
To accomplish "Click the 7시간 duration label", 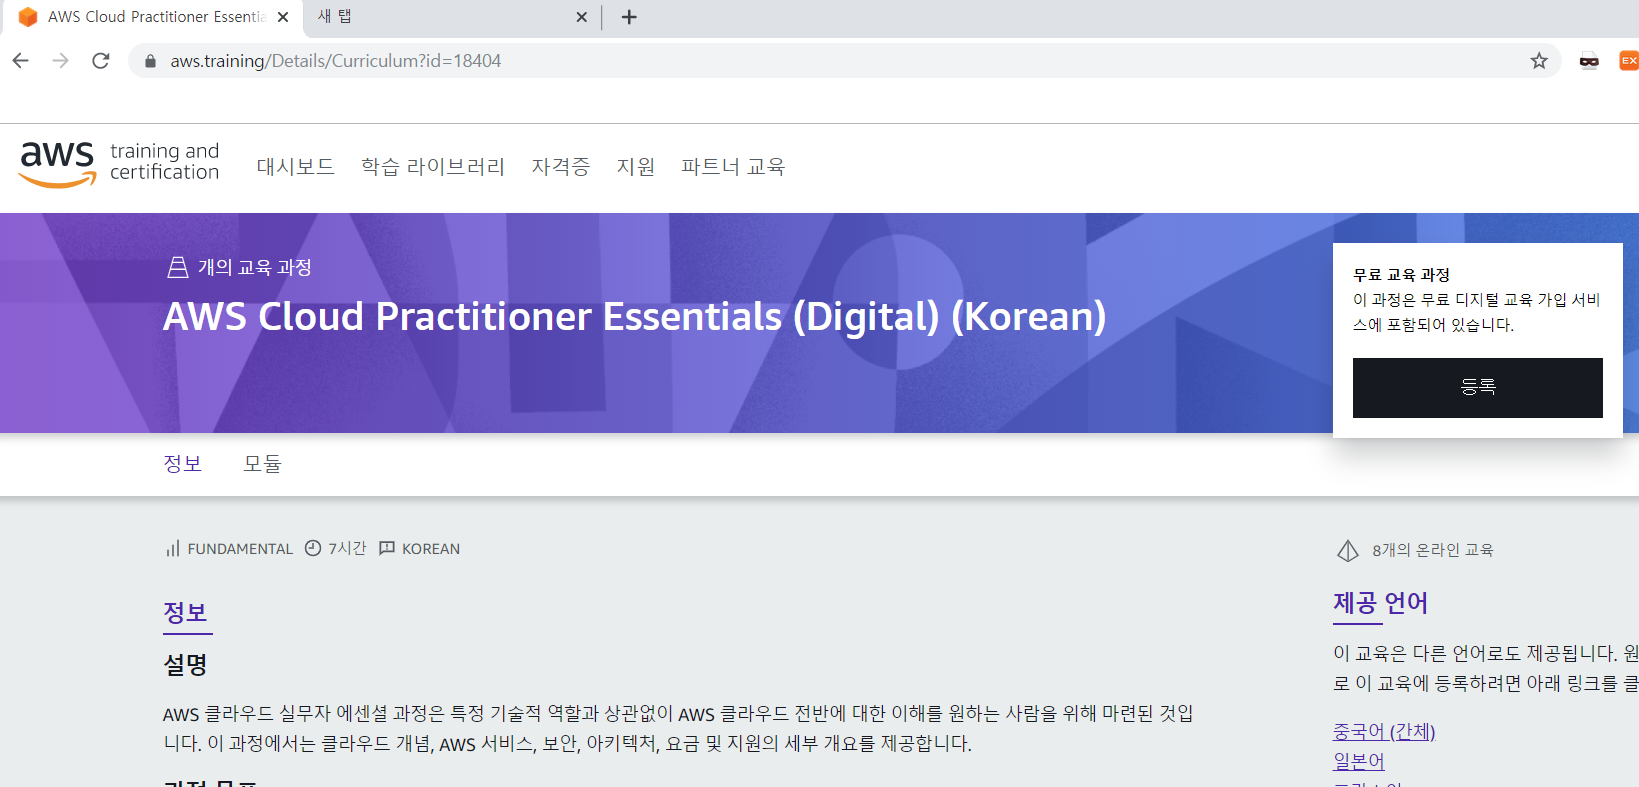I will coord(347,549).
